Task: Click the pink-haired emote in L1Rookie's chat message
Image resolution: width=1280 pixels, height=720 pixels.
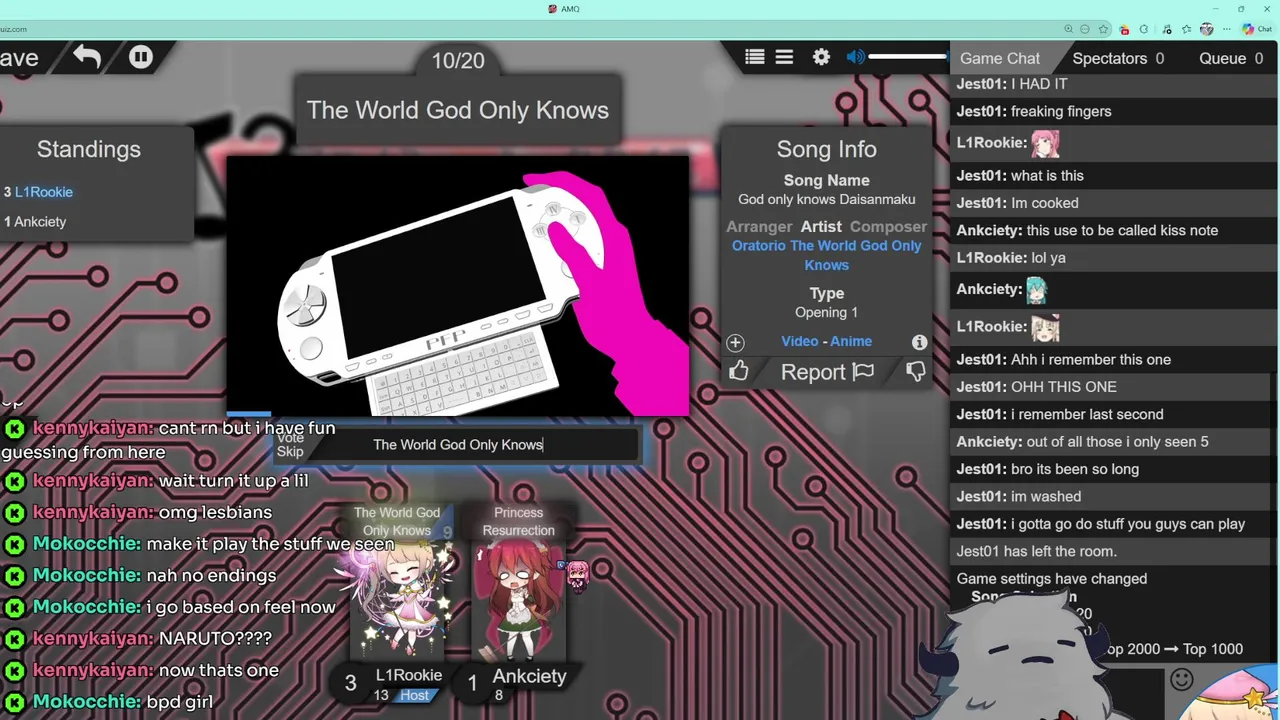Action: click(1045, 143)
